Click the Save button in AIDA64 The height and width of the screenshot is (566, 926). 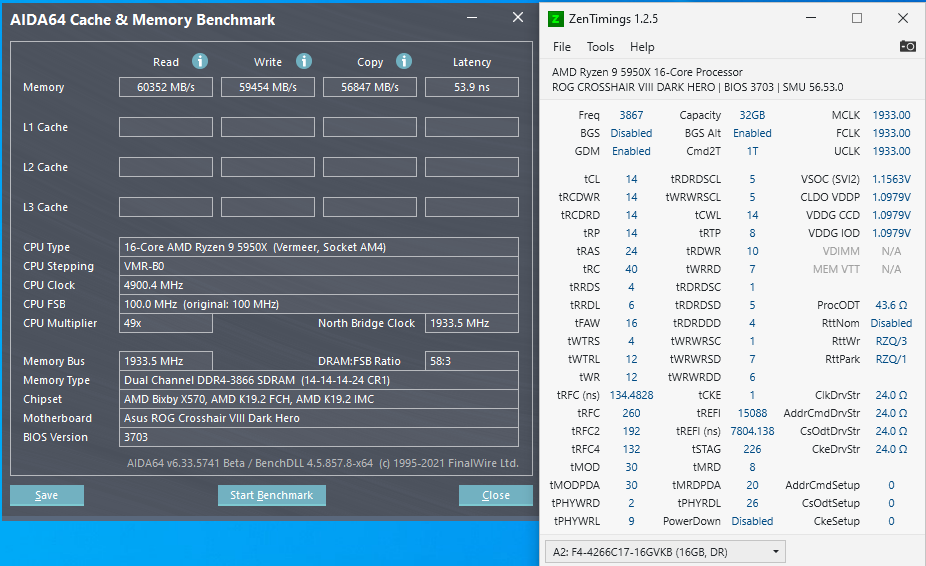(46, 495)
